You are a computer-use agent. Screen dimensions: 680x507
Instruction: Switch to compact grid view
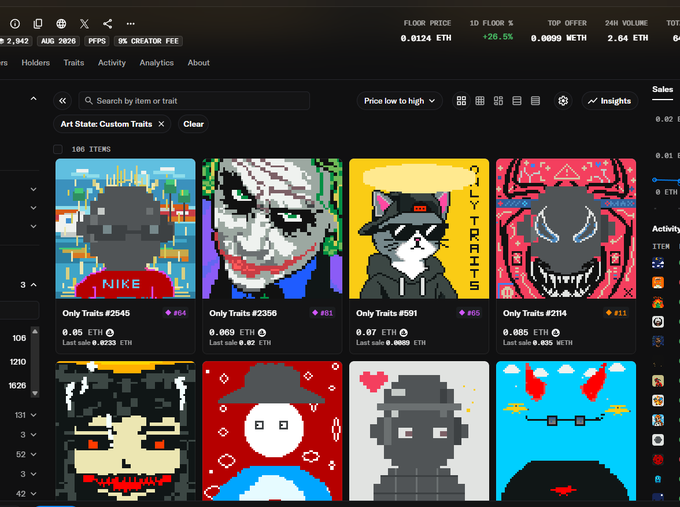pyautogui.click(x=480, y=101)
